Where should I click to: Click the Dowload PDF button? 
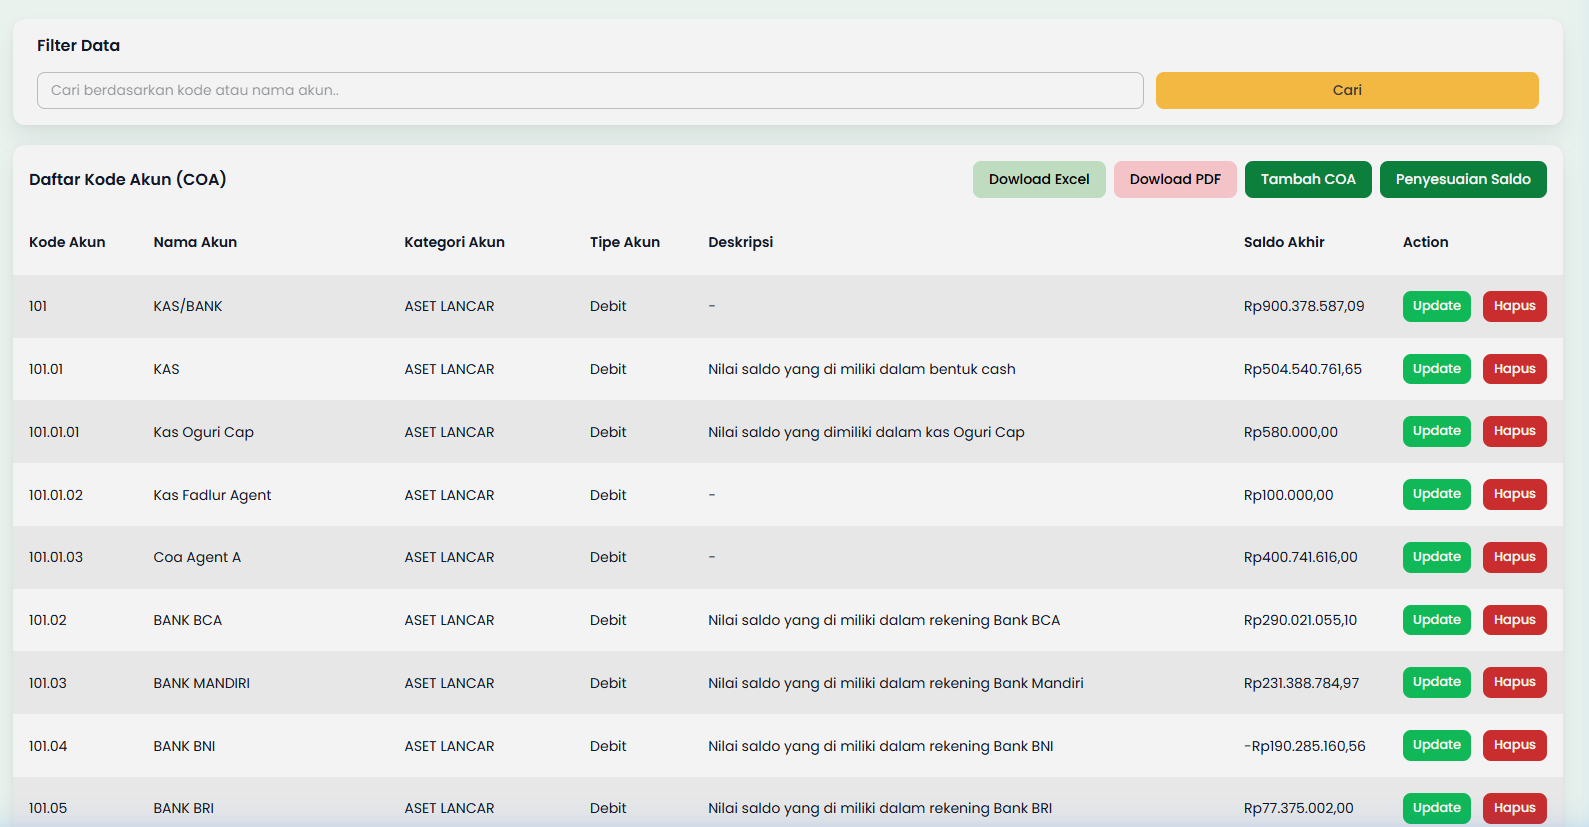pos(1175,180)
